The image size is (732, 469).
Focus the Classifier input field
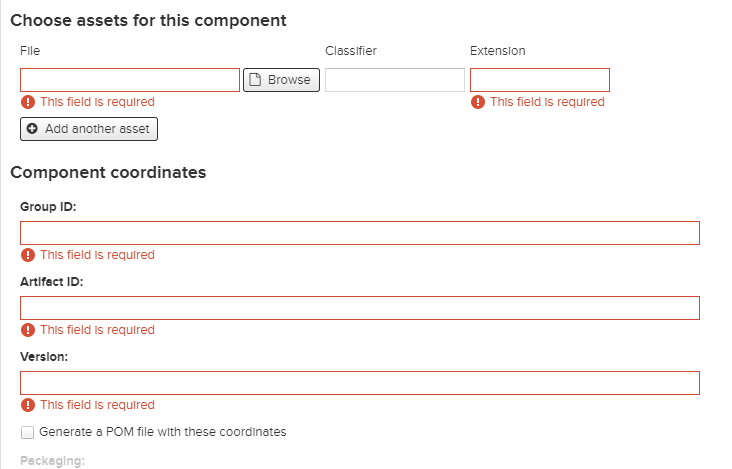pyautogui.click(x=395, y=80)
